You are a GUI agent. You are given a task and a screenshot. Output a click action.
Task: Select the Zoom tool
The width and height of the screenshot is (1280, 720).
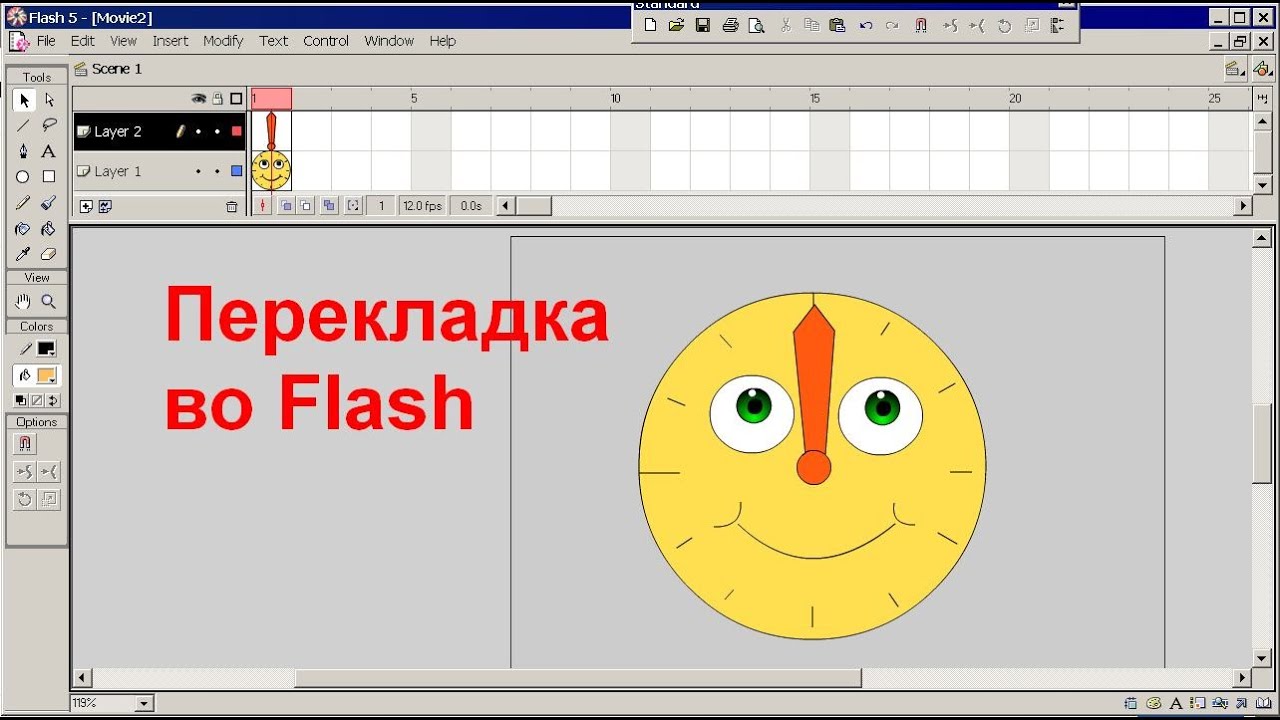(x=49, y=302)
